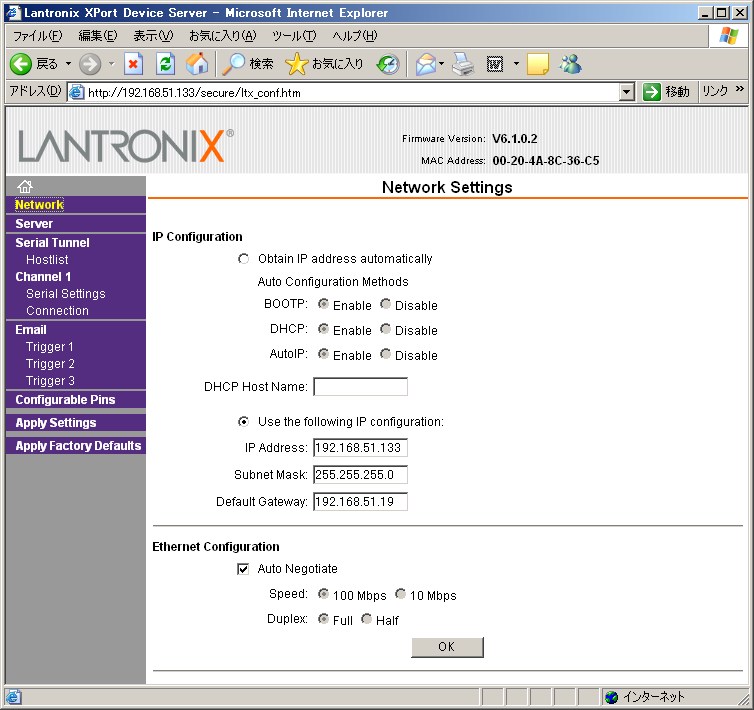Click Apply Settings in sidebar
Screen dimensions: 754x710
[56, 423]
